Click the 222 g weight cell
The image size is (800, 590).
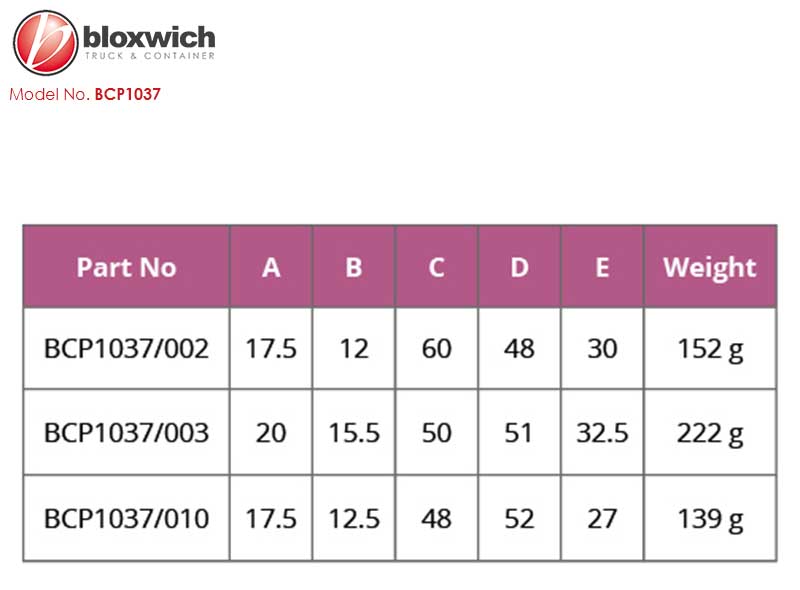(x=710, y=433)
